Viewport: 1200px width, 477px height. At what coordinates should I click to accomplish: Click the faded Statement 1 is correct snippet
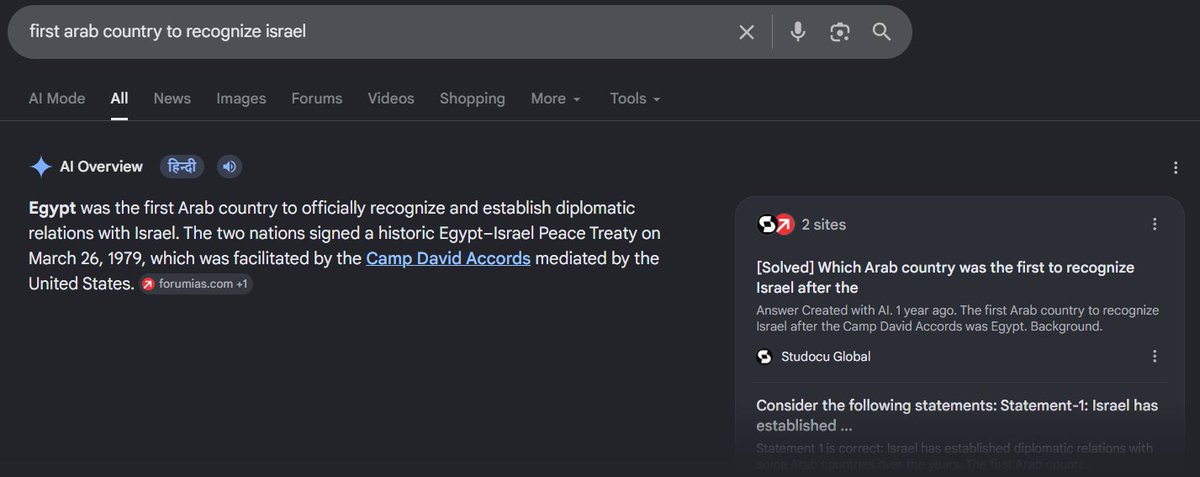click(955, 456)
